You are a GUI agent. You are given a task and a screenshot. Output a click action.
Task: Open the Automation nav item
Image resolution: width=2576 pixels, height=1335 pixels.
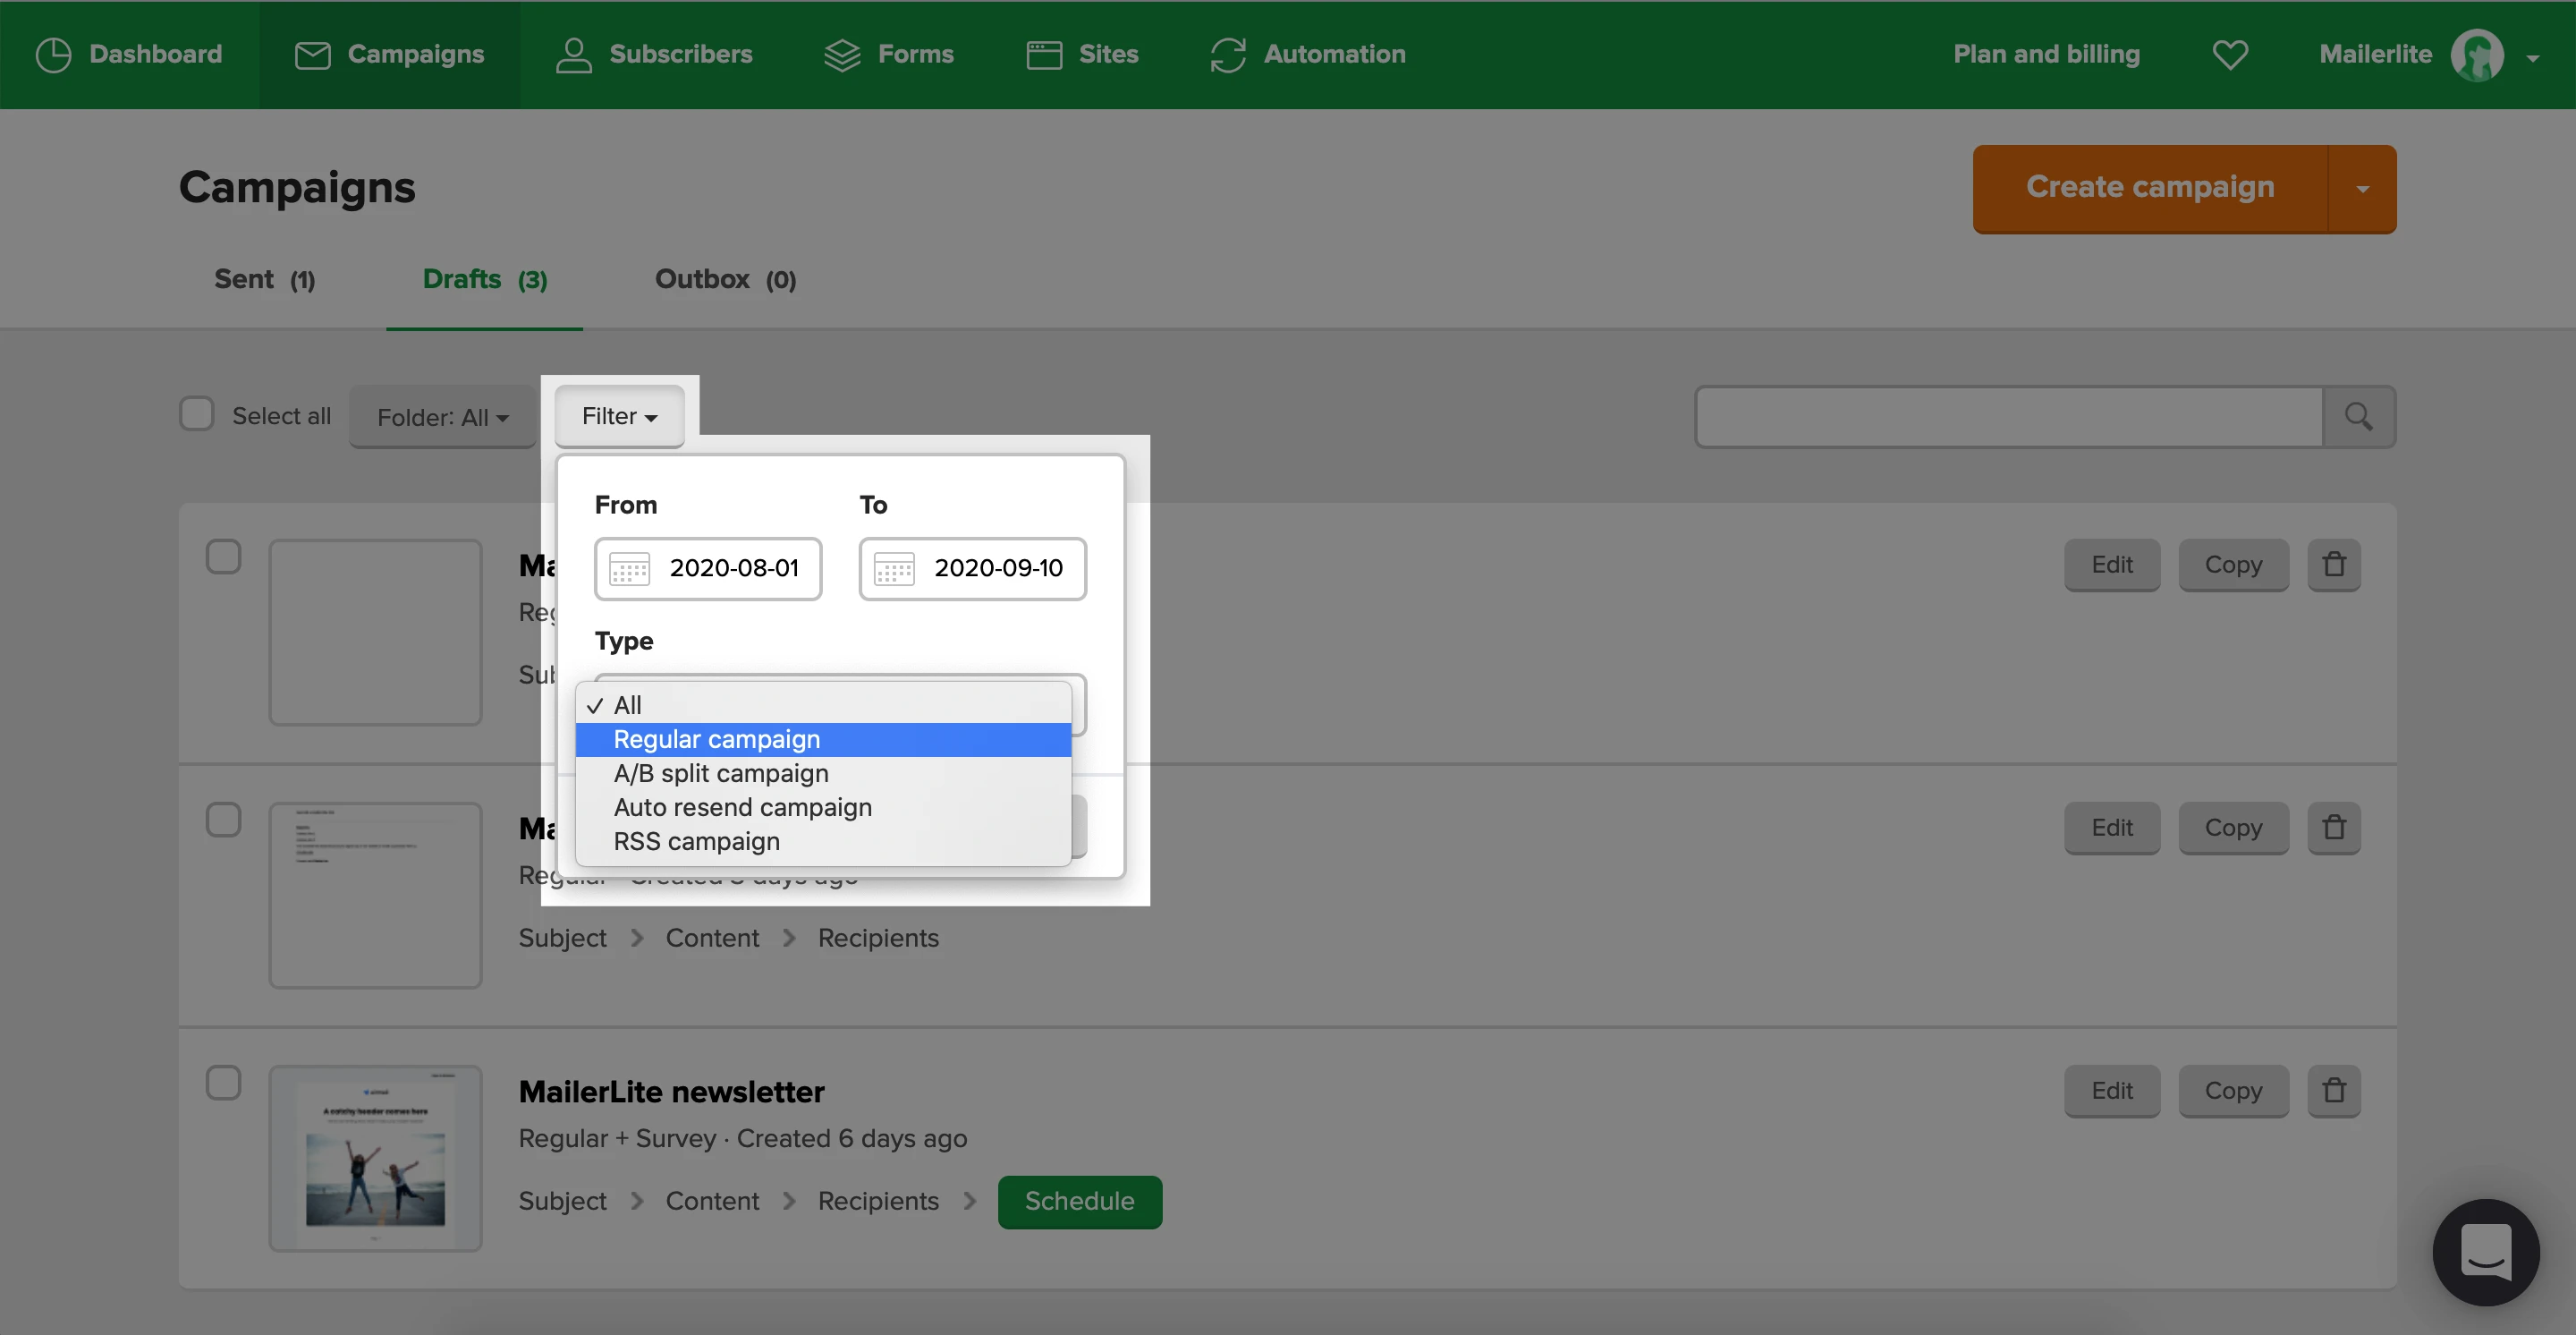[x=1307, y=54]
